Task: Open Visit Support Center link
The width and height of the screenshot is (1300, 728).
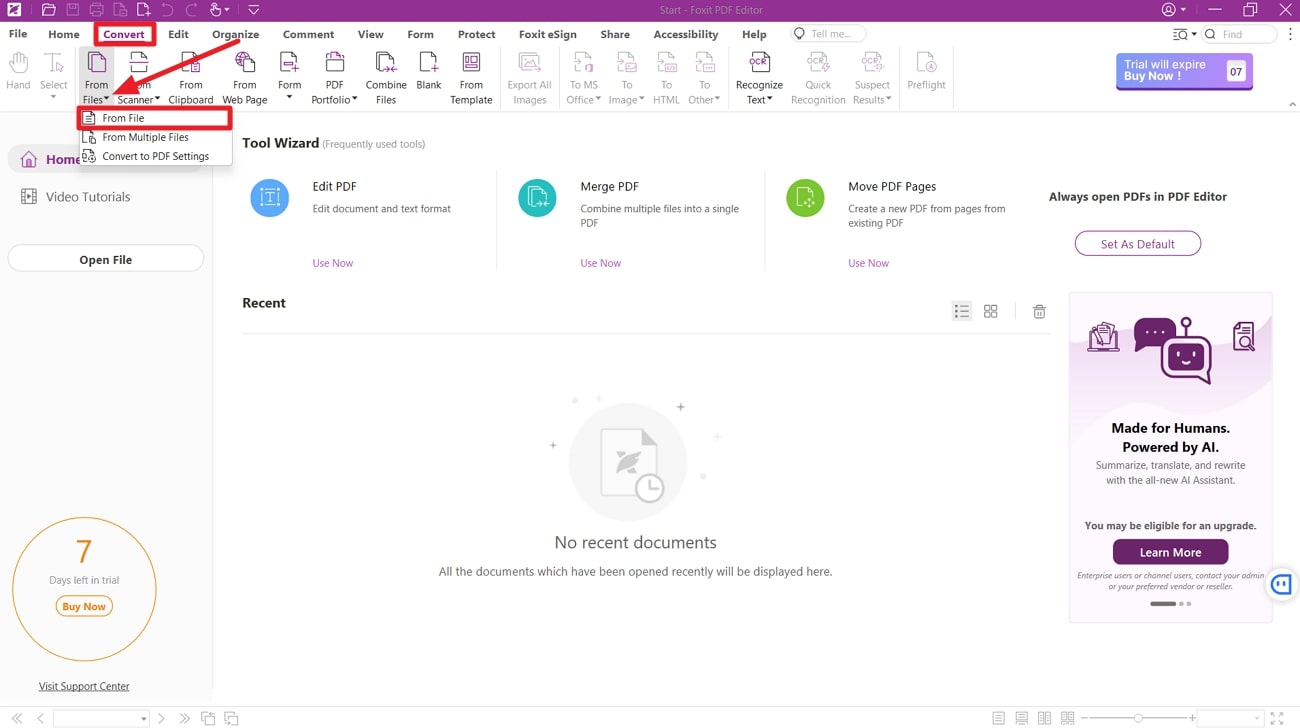Action: point(84,686)
